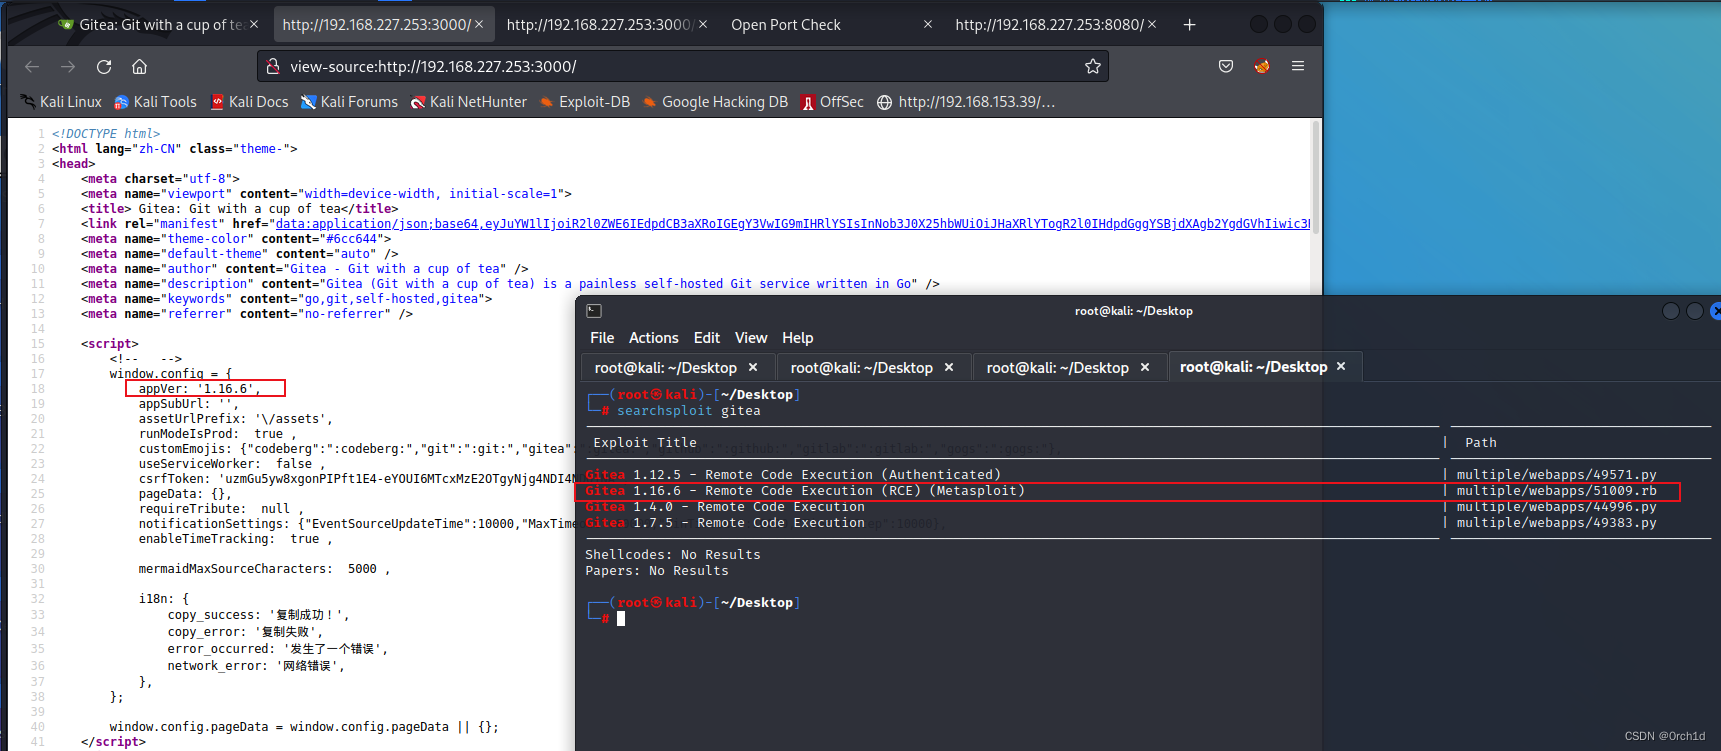Close the Open Port Check tab
Screen dimensions: 1721x751
point(928,24)
